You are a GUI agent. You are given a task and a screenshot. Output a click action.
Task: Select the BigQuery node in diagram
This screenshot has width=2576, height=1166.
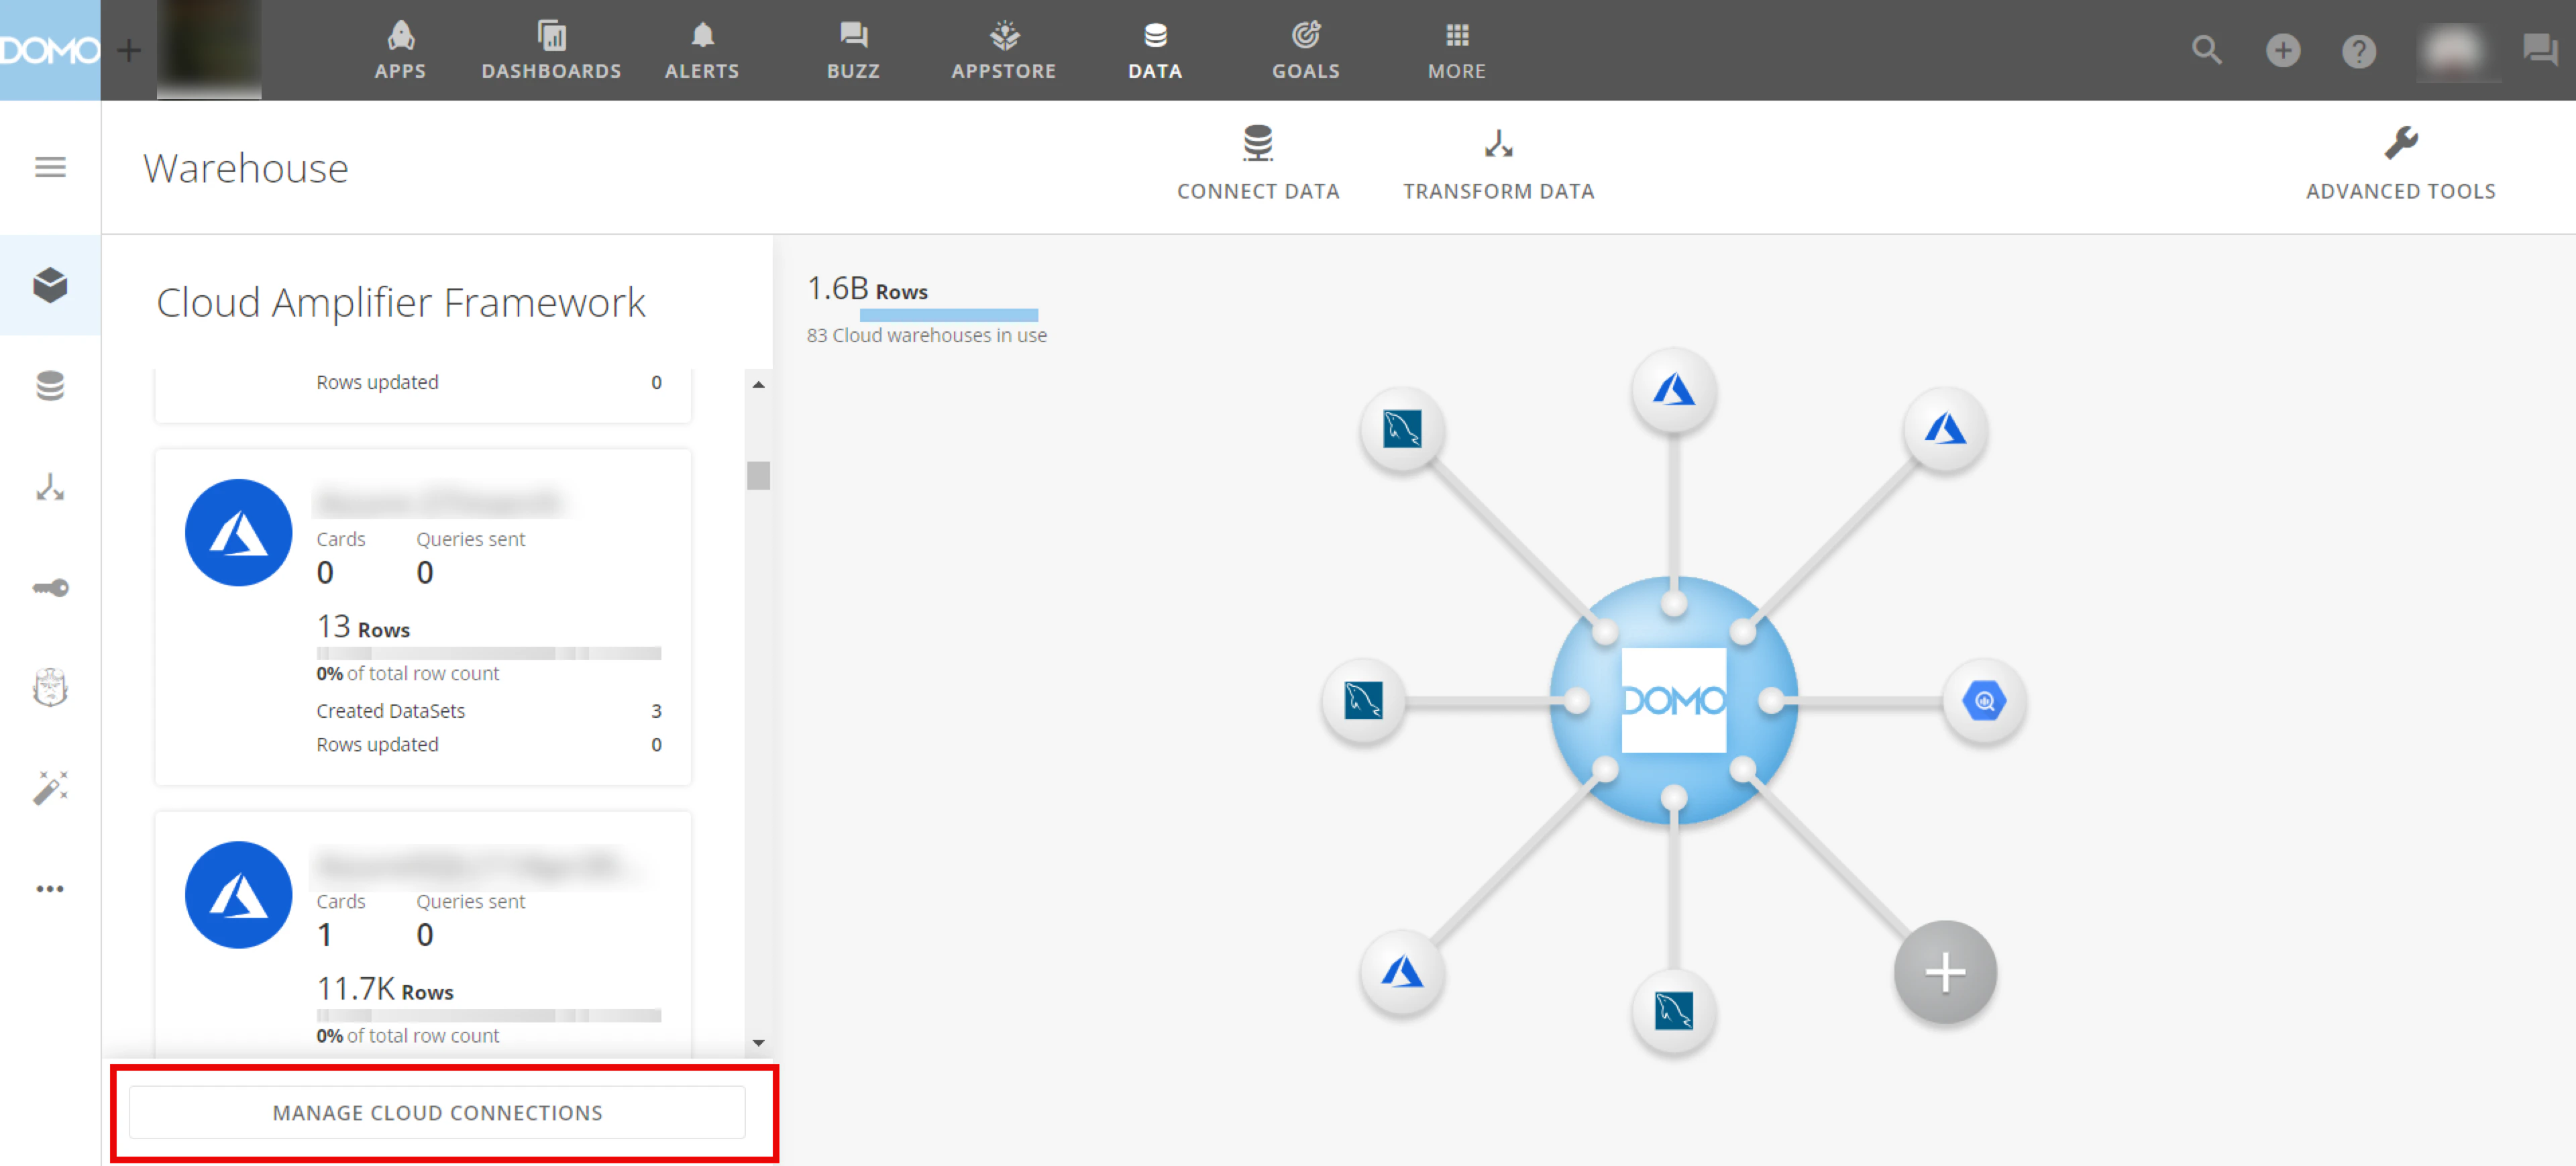click(1985, 700)
